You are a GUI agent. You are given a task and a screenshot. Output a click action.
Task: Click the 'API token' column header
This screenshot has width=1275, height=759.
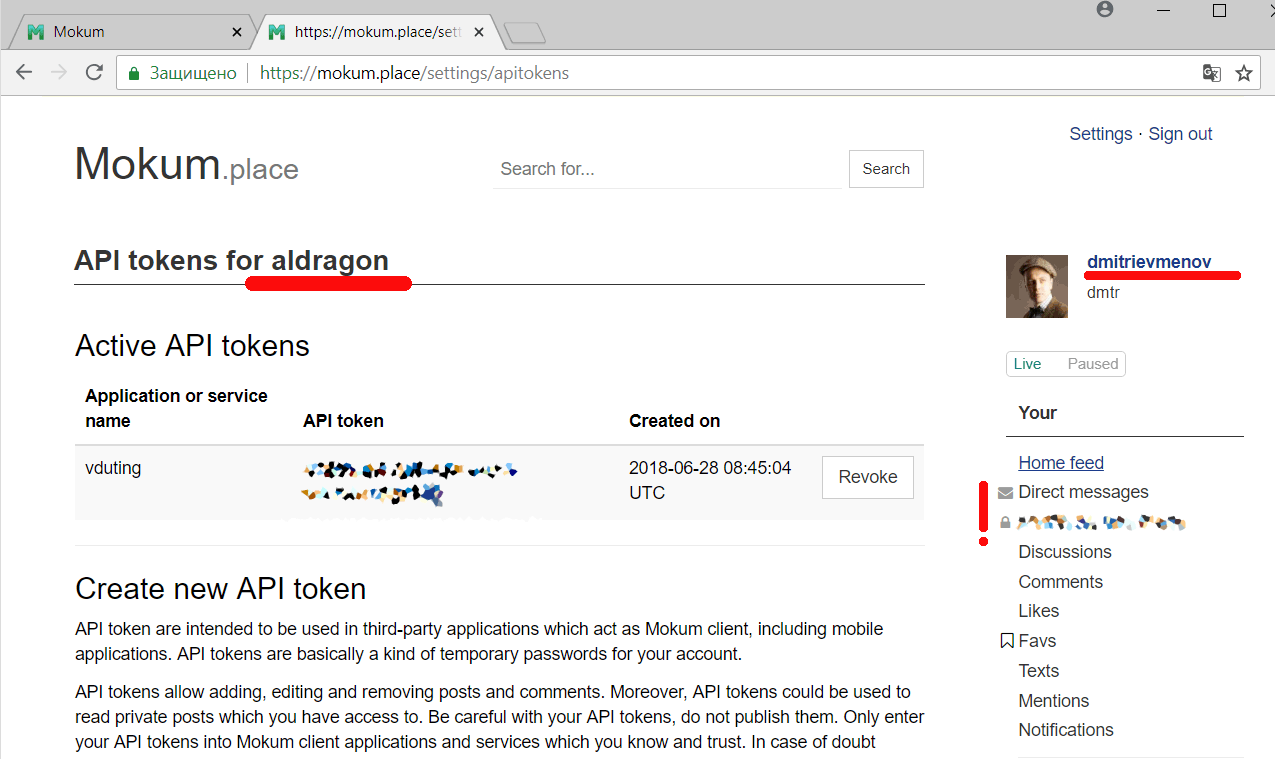pyautogui.click(x=343, y=421)
